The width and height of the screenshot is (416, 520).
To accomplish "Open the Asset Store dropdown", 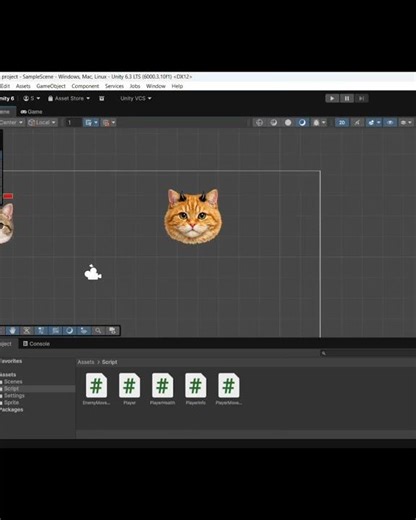I will [69, 98].
